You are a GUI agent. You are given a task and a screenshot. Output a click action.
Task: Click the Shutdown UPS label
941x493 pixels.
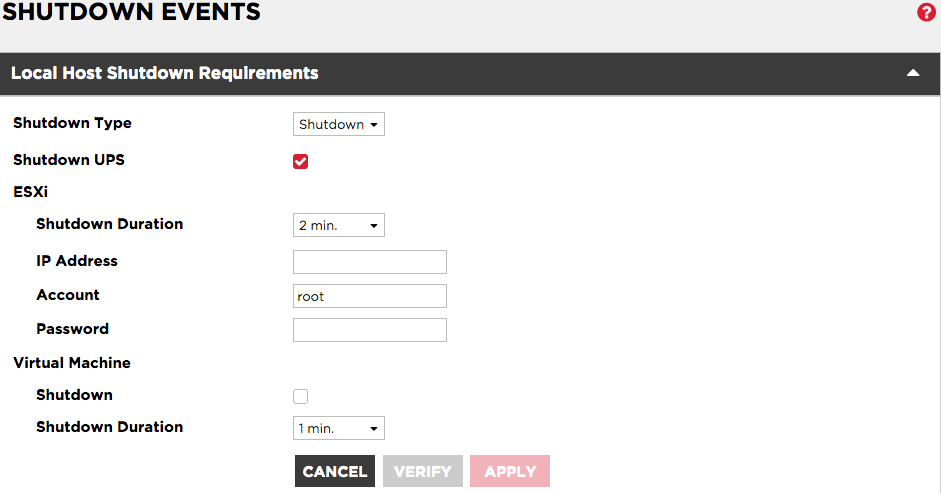[x=69, y=160]
